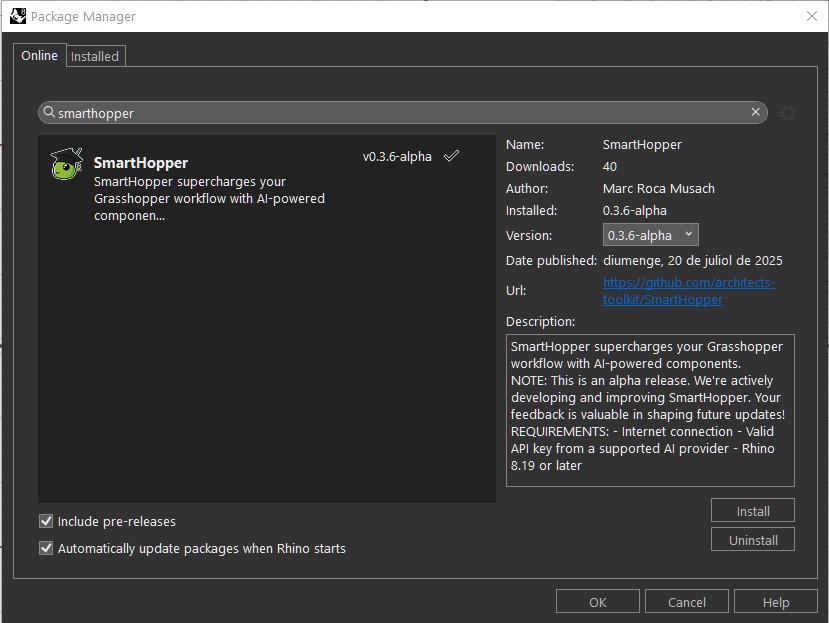Click the Downloads value 40

click(610, 167)
